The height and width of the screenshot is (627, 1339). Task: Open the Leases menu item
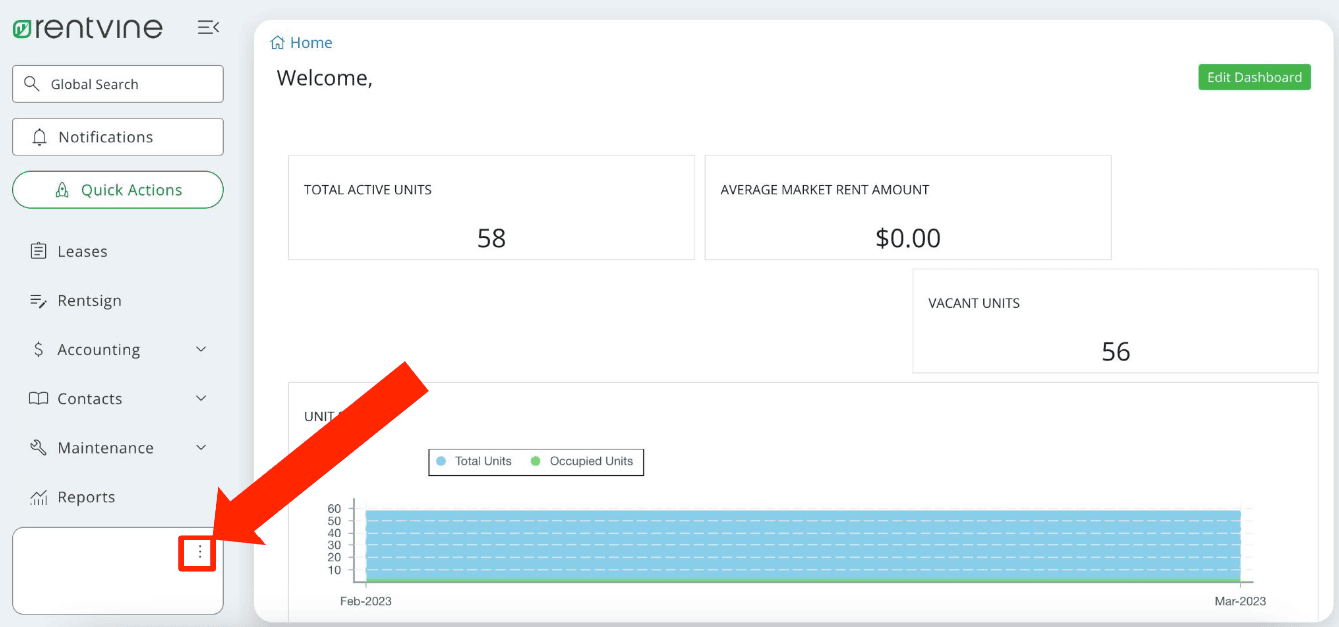click(82, 252)
